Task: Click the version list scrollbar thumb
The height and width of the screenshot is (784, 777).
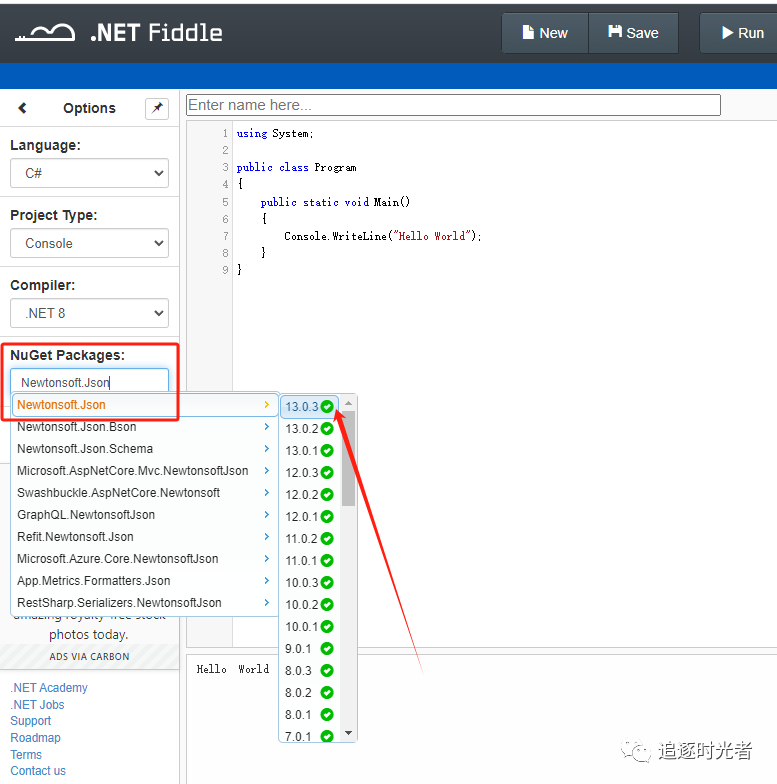Action: [x=348, y=458]
